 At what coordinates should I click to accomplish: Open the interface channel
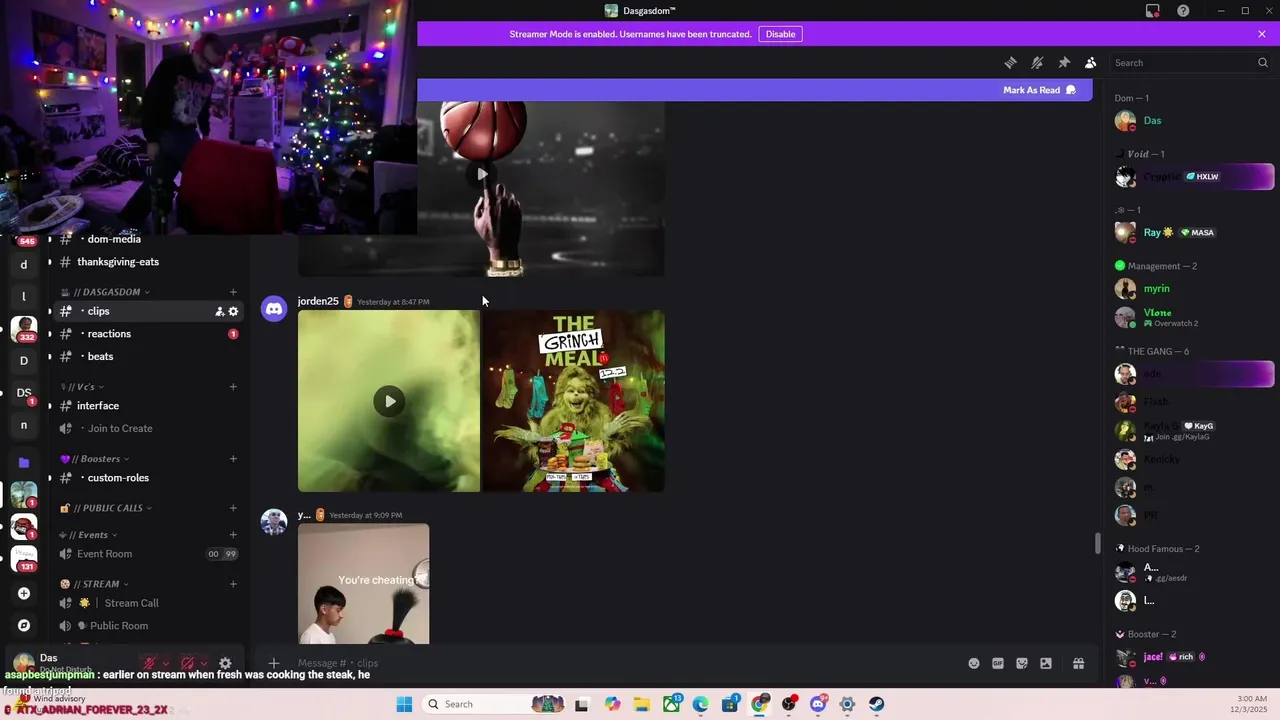(x=98, y=406)
